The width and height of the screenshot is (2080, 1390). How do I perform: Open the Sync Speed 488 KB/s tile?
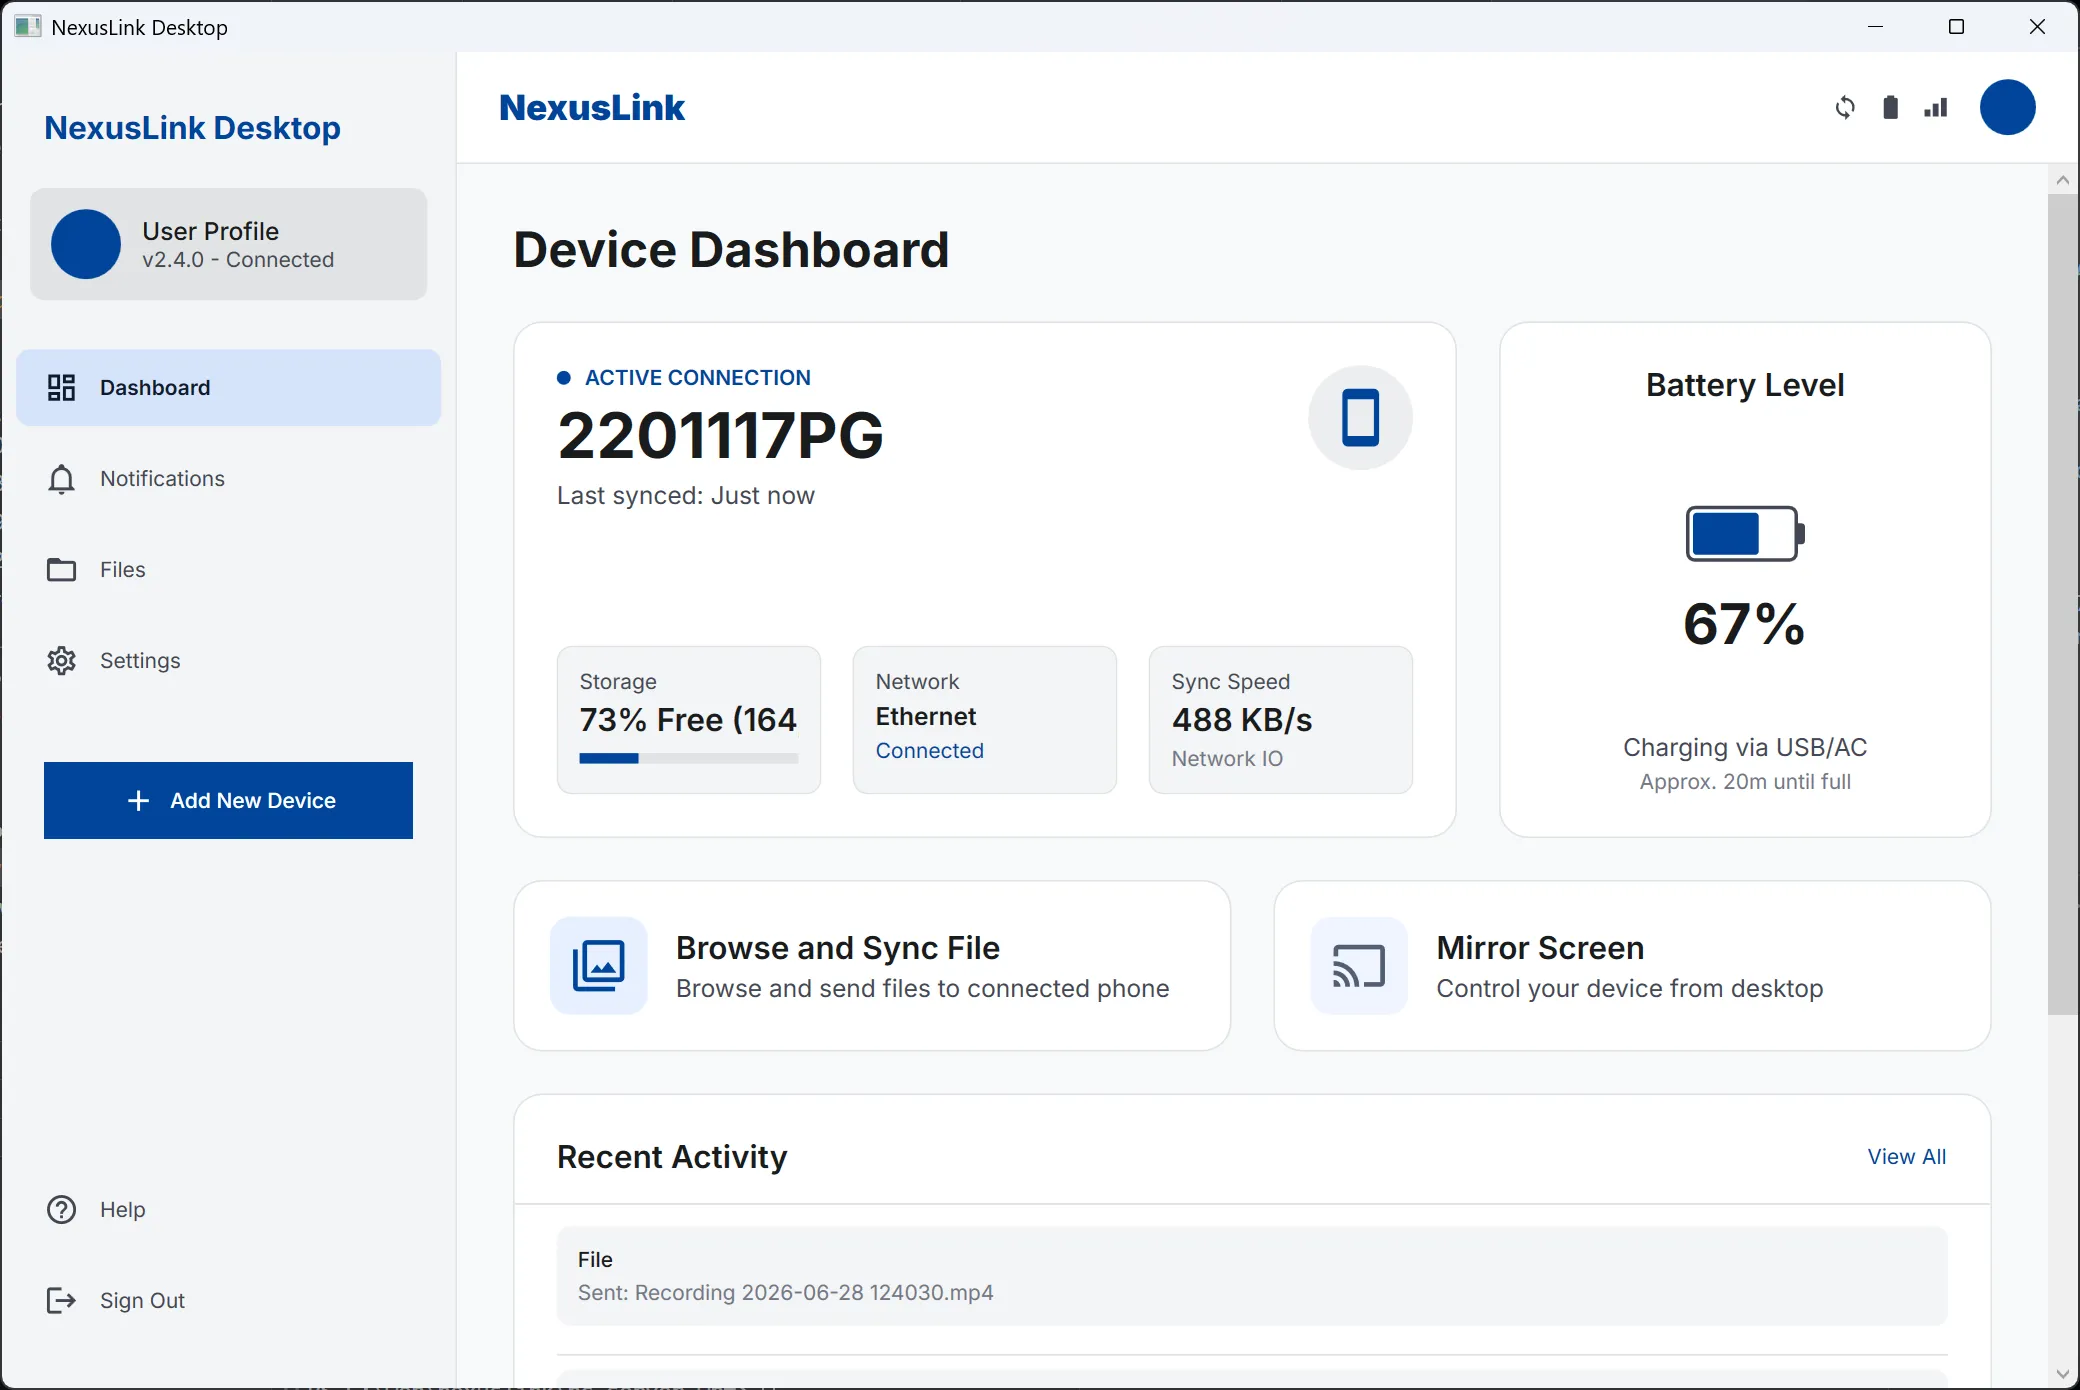click(x=1281, y=720)
